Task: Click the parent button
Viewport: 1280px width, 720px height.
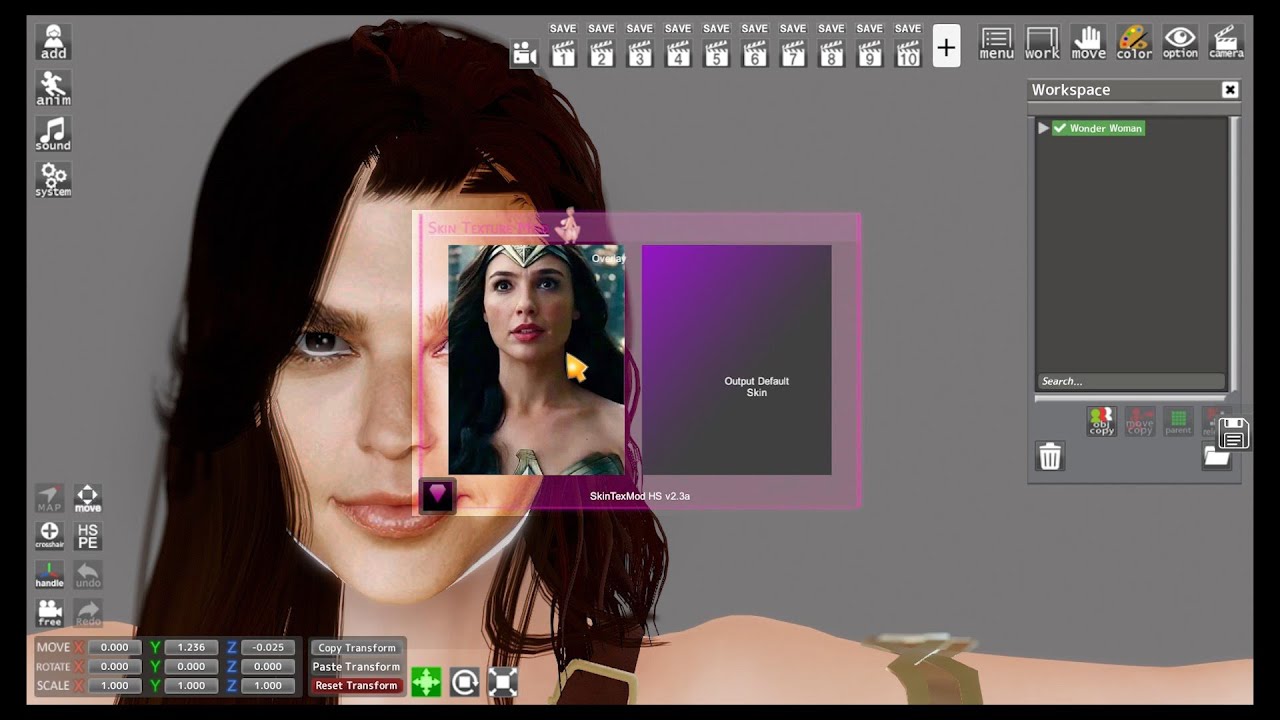Action: pyautogui.click(x=1178, y=421)
